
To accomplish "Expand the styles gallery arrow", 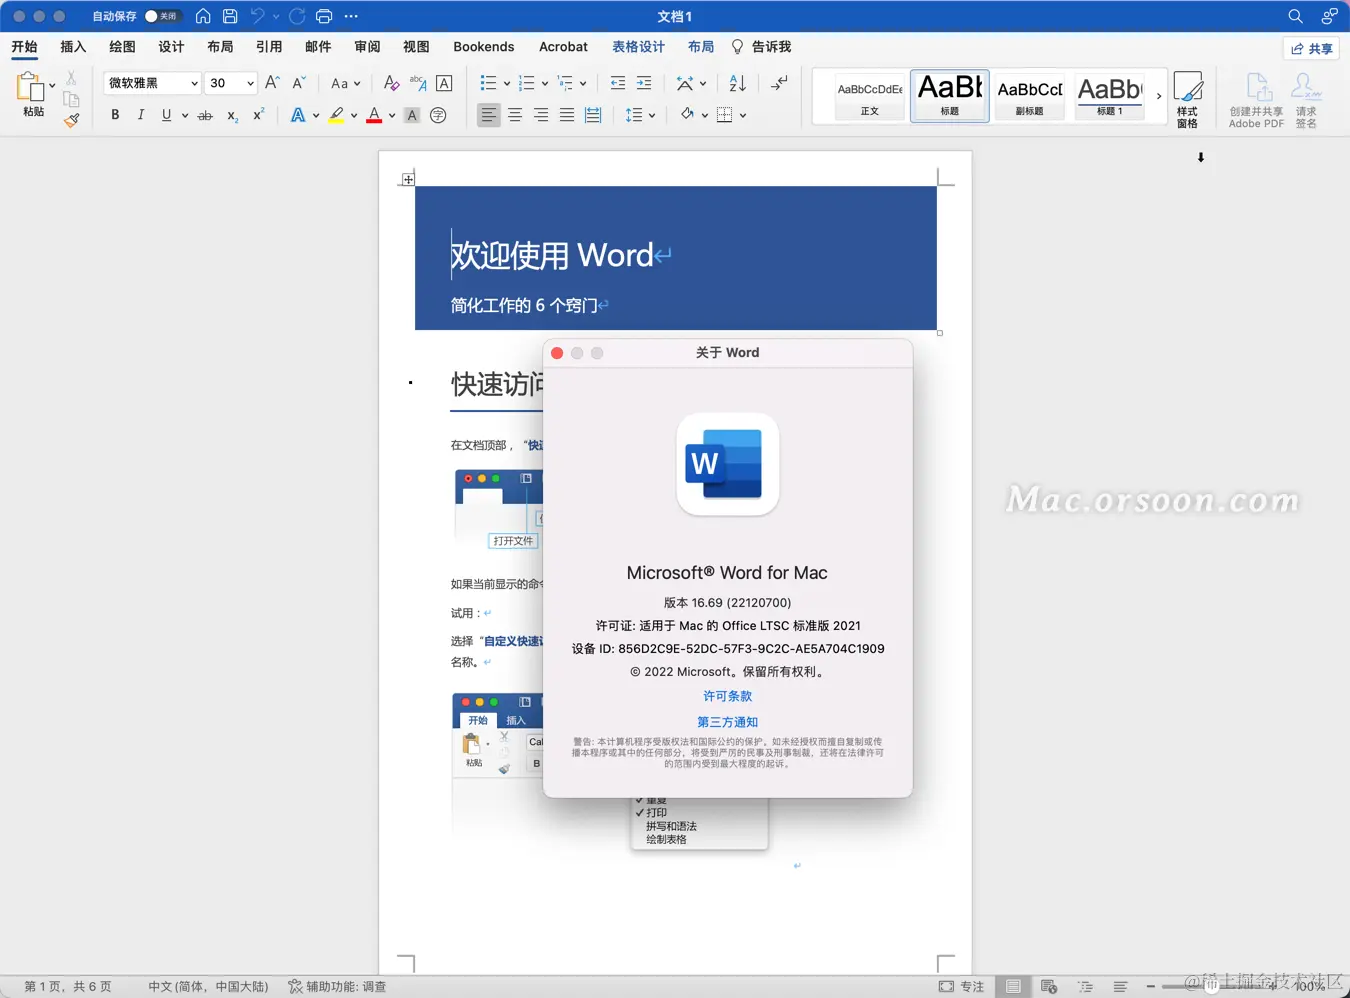I will click(x=1159, y=96).
